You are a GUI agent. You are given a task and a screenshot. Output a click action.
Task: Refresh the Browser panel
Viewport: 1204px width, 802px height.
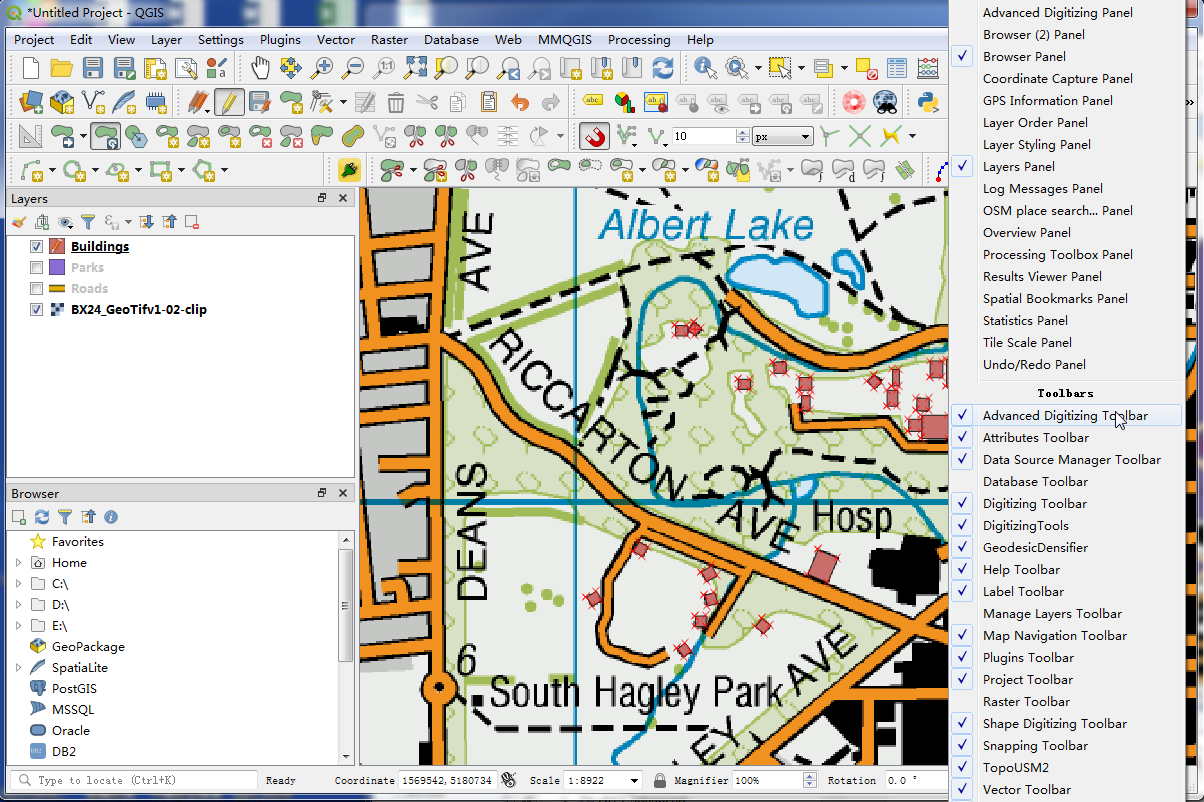(42, 517)
